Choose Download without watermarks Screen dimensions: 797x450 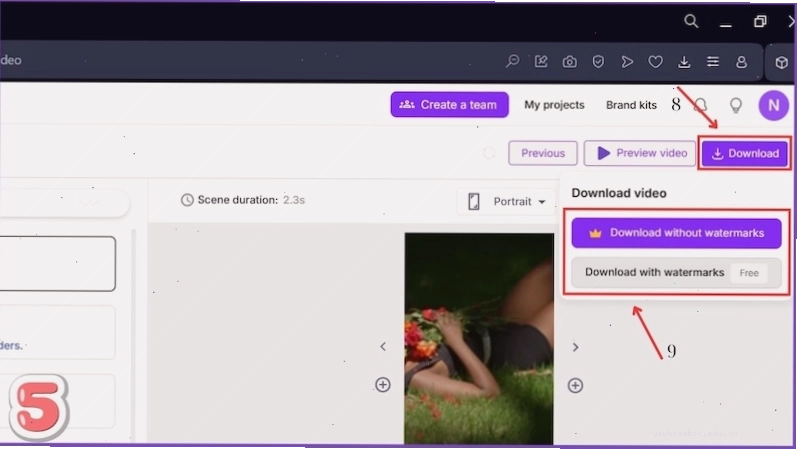tap(676, 233)
